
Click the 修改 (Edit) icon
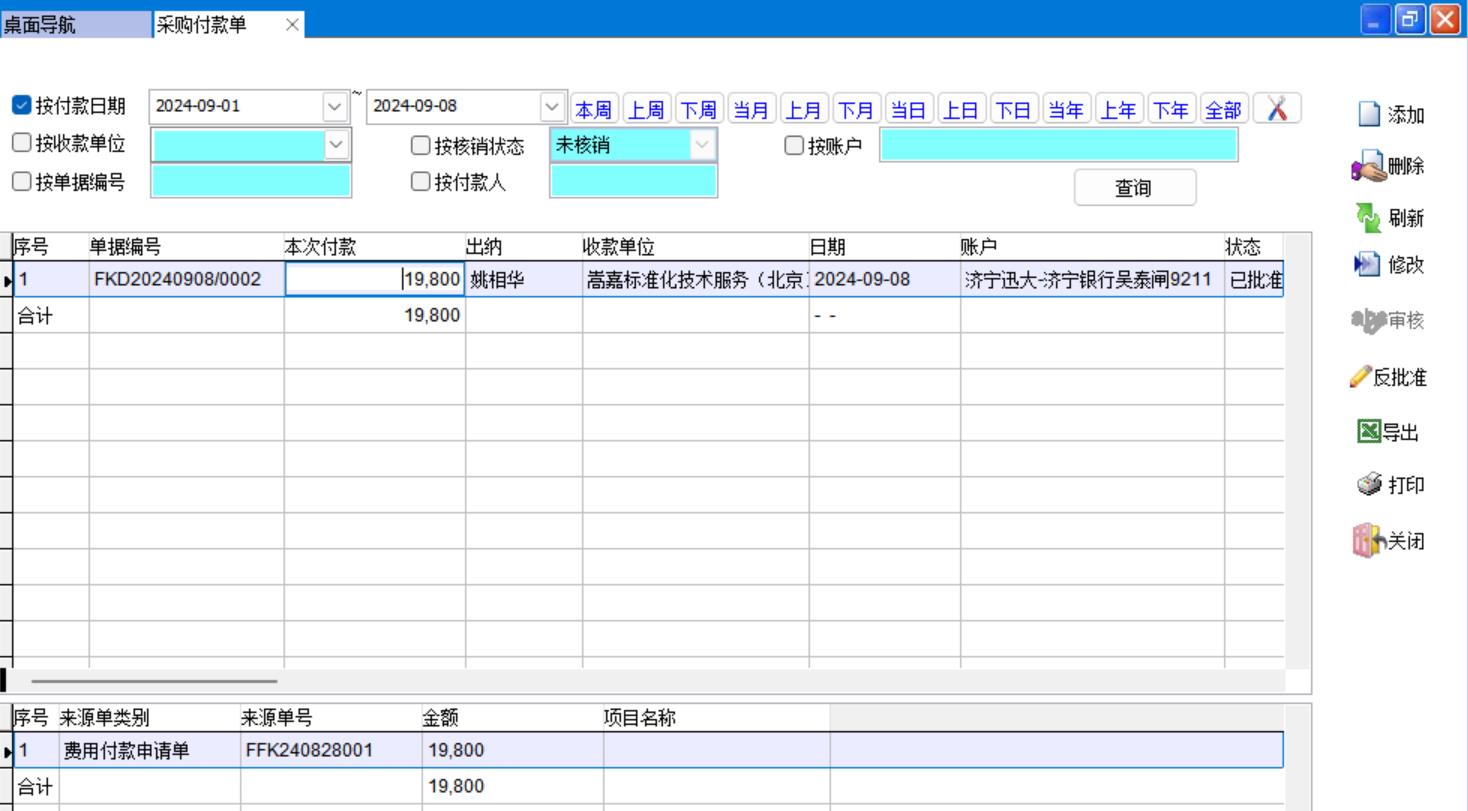(1366, 265)
